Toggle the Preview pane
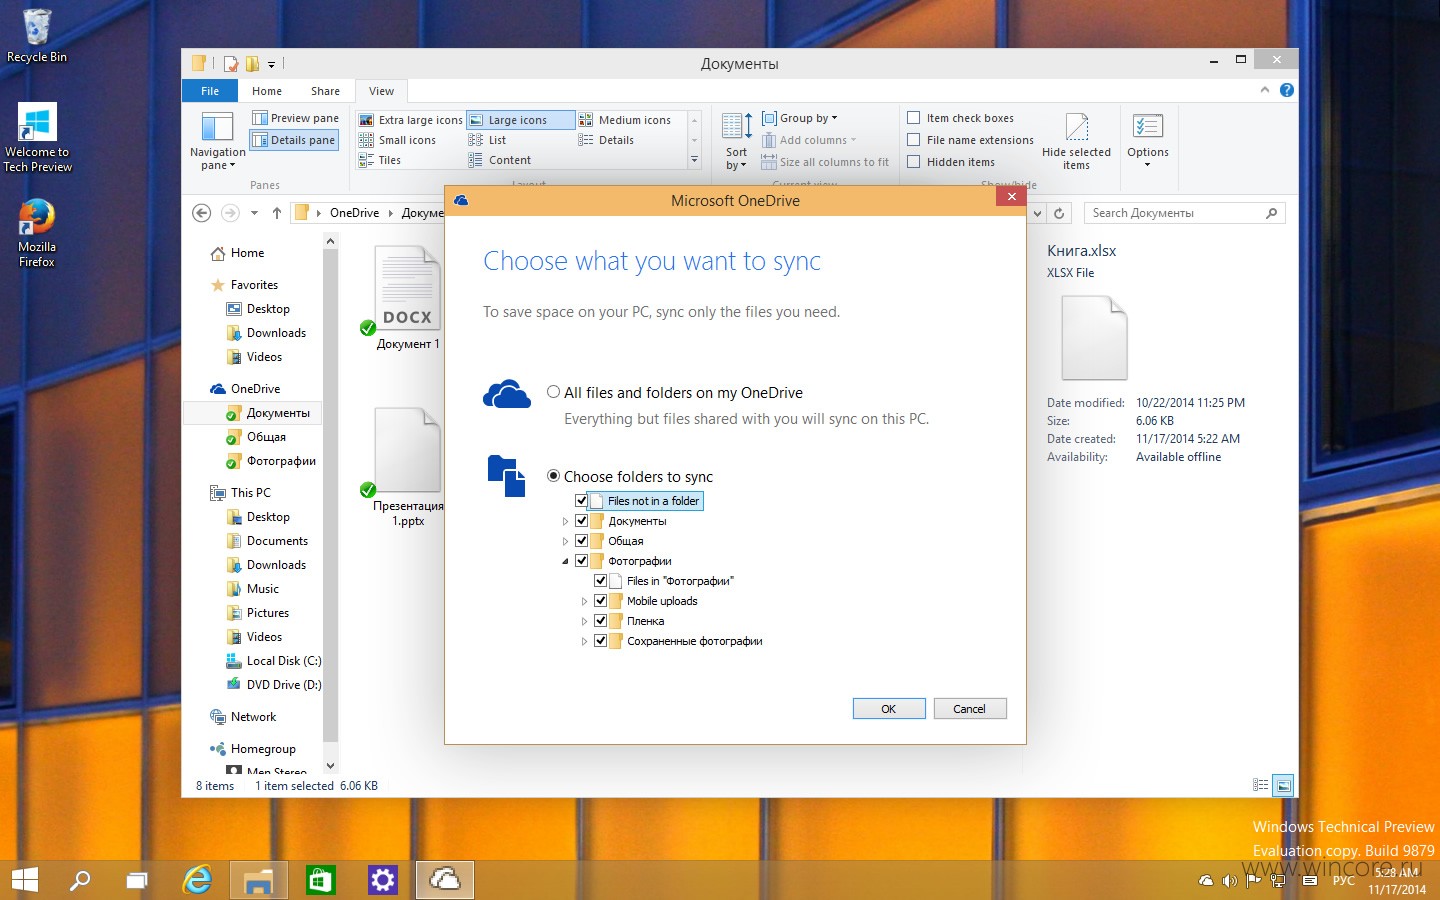The width and height of the screenshot is (1440, 900). click(x=295, y=118)
